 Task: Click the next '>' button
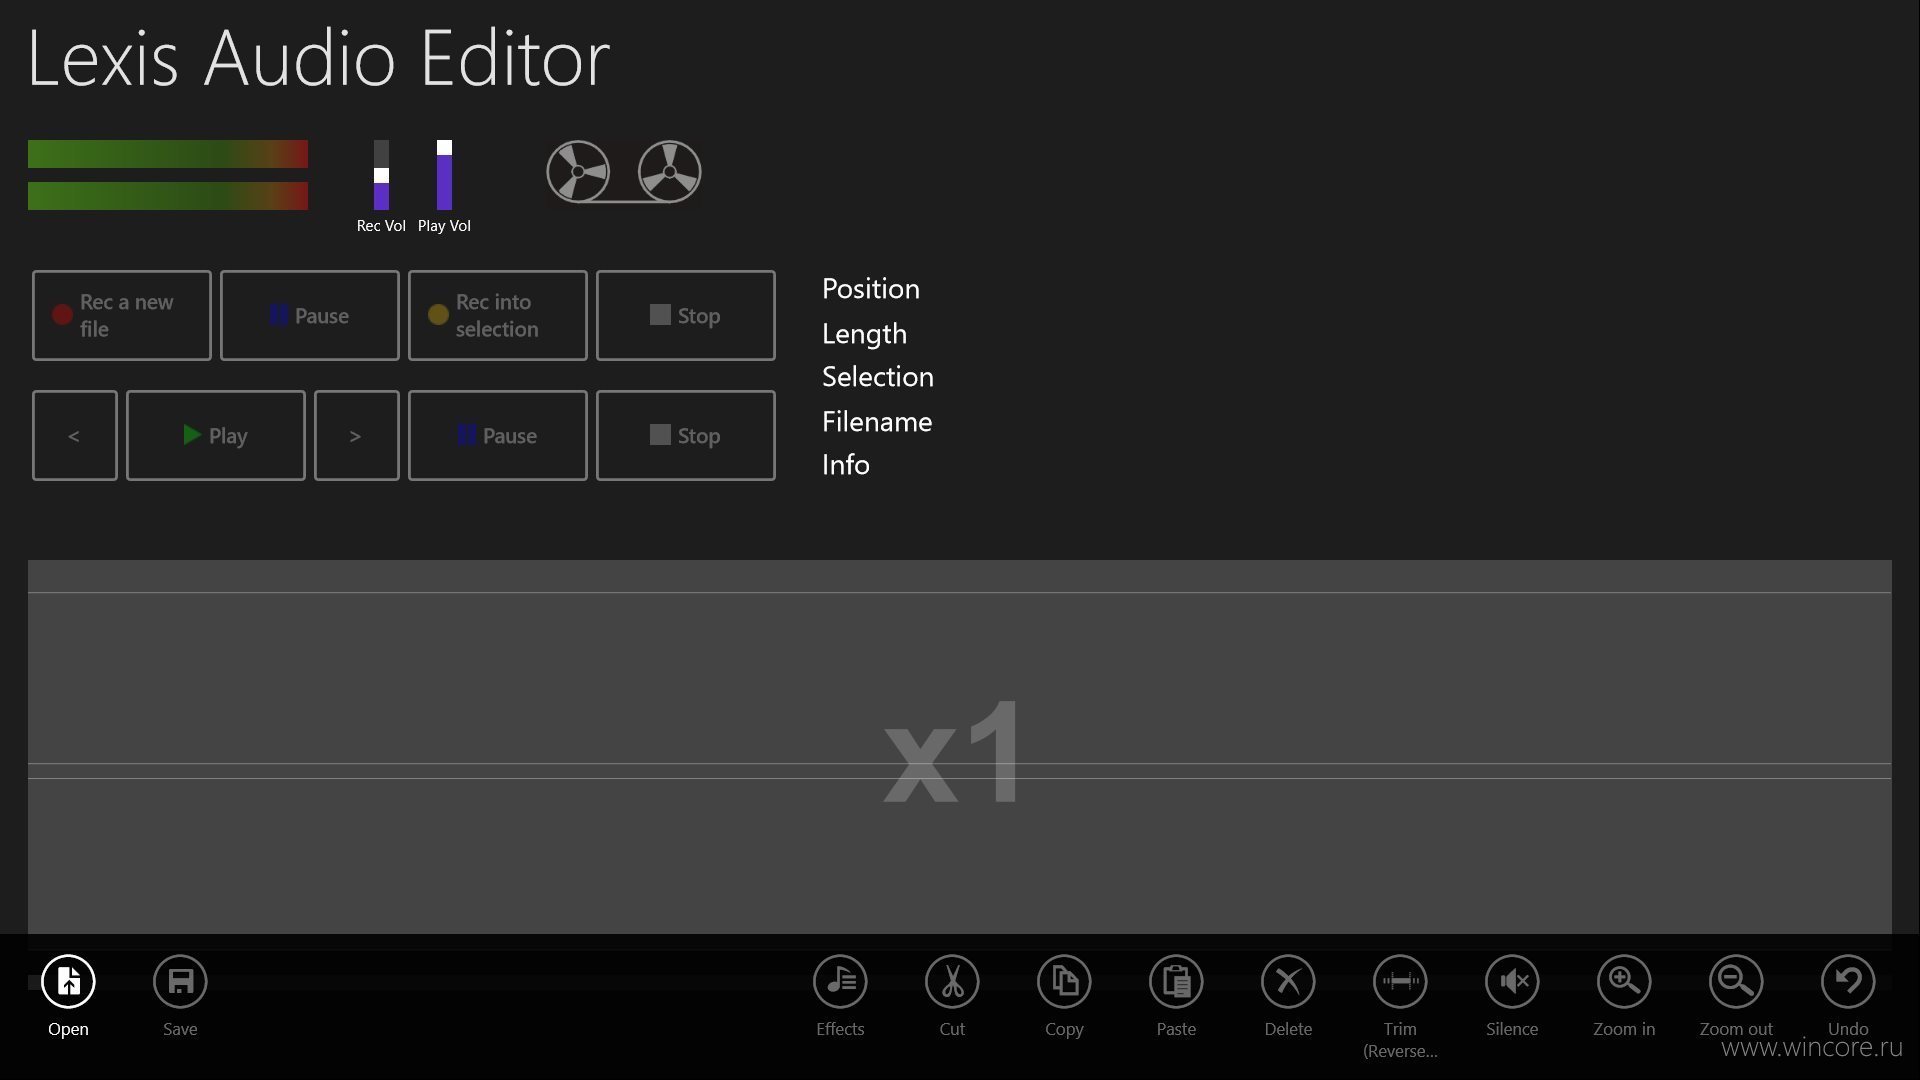[357, 435]
